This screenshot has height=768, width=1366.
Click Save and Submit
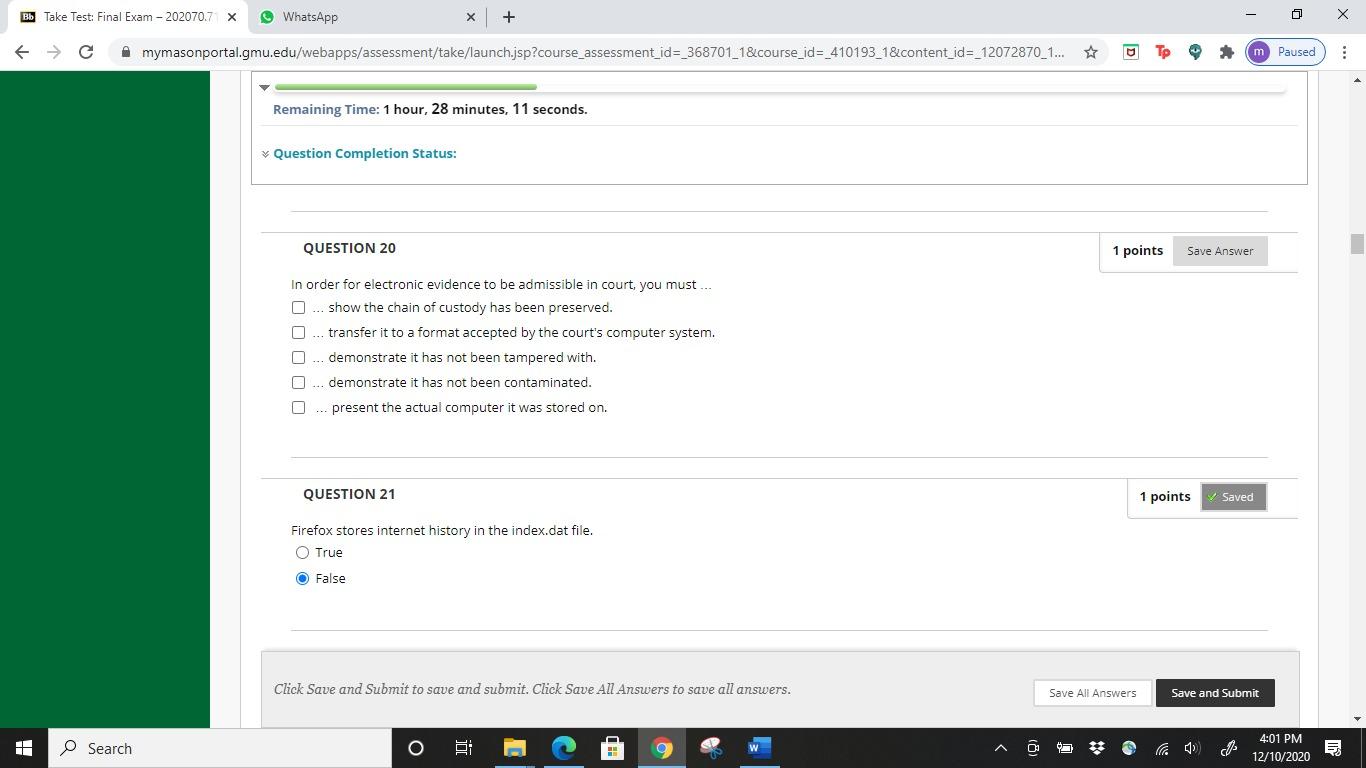click(1214, 692)
